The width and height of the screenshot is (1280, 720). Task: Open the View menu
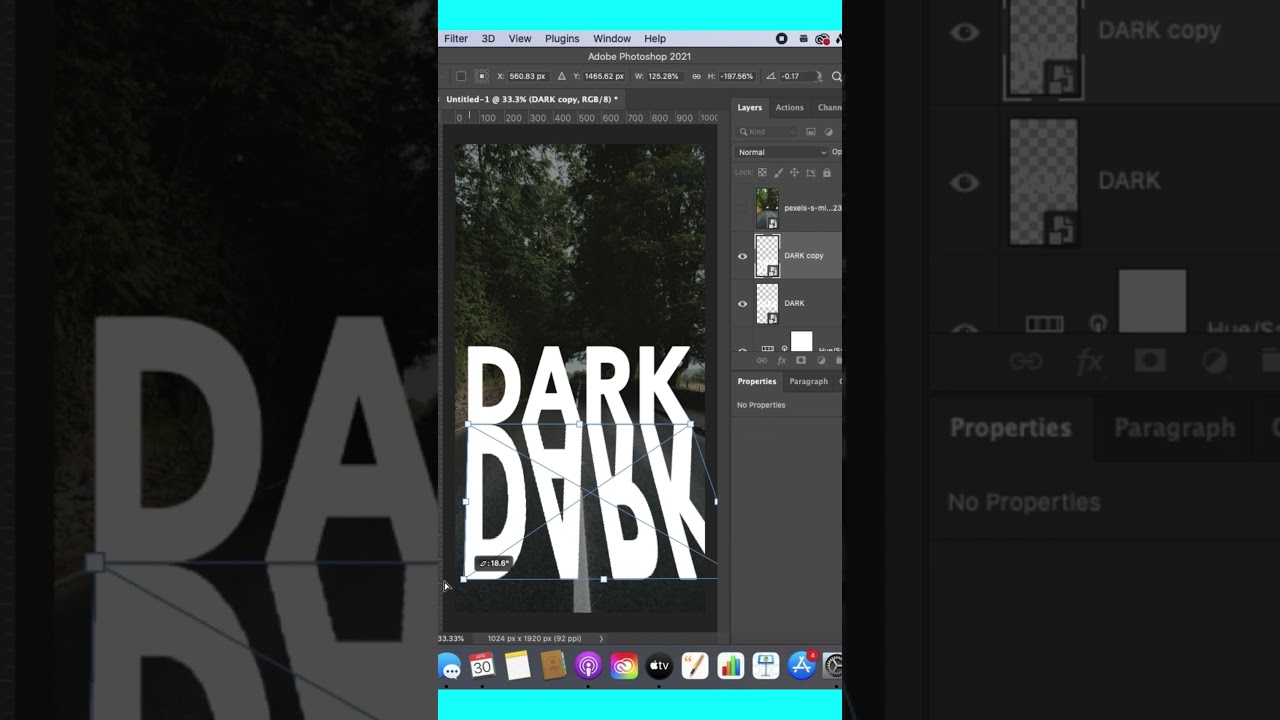coord(520,39)
